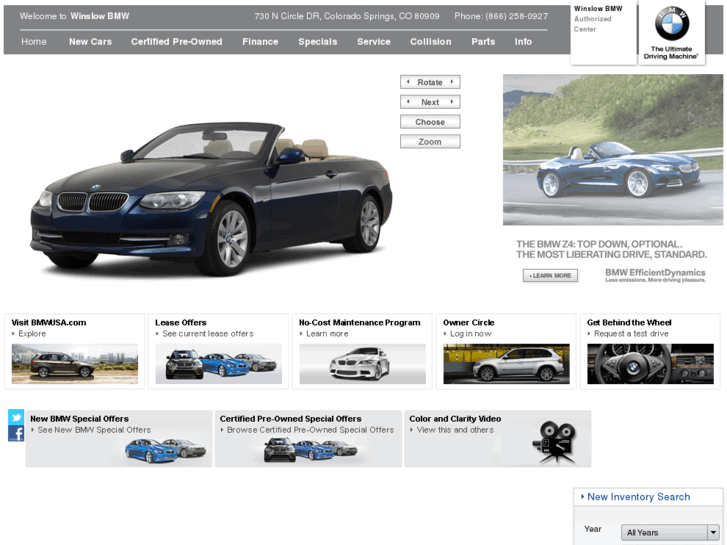The image size is (727, 545).
Task: Click the Visit BMWUSA.com SUV thumbnail
Action: pyautogui.click(x=75, y=364)
